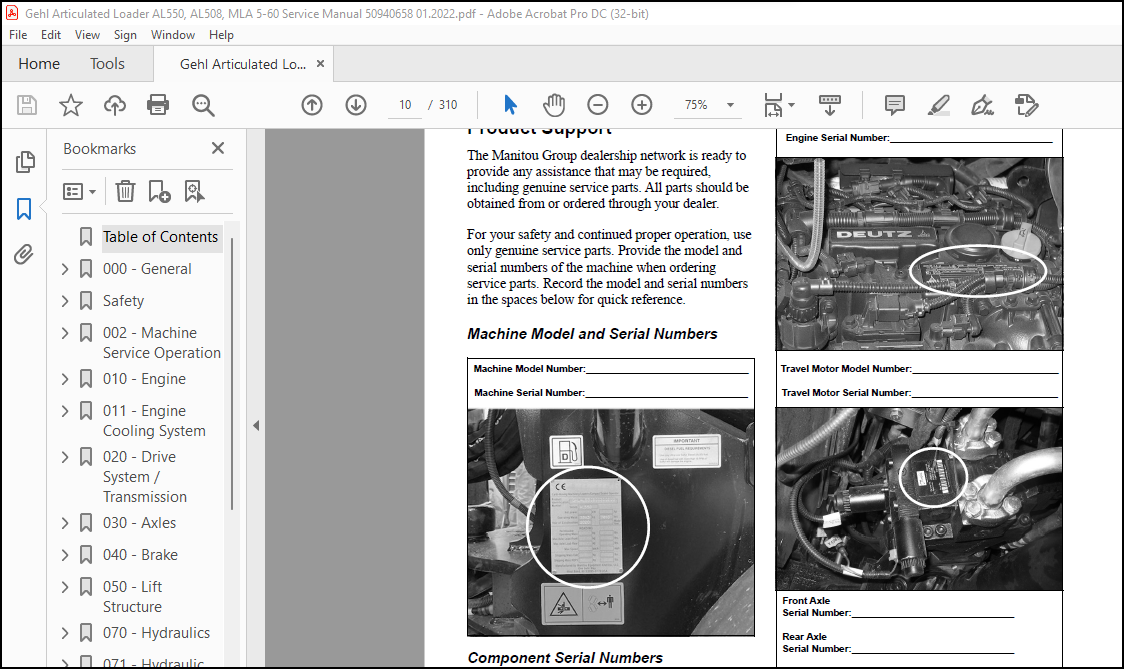Click the Deutz engine photo
This screenshot has height=669, width=1124.
919,254
